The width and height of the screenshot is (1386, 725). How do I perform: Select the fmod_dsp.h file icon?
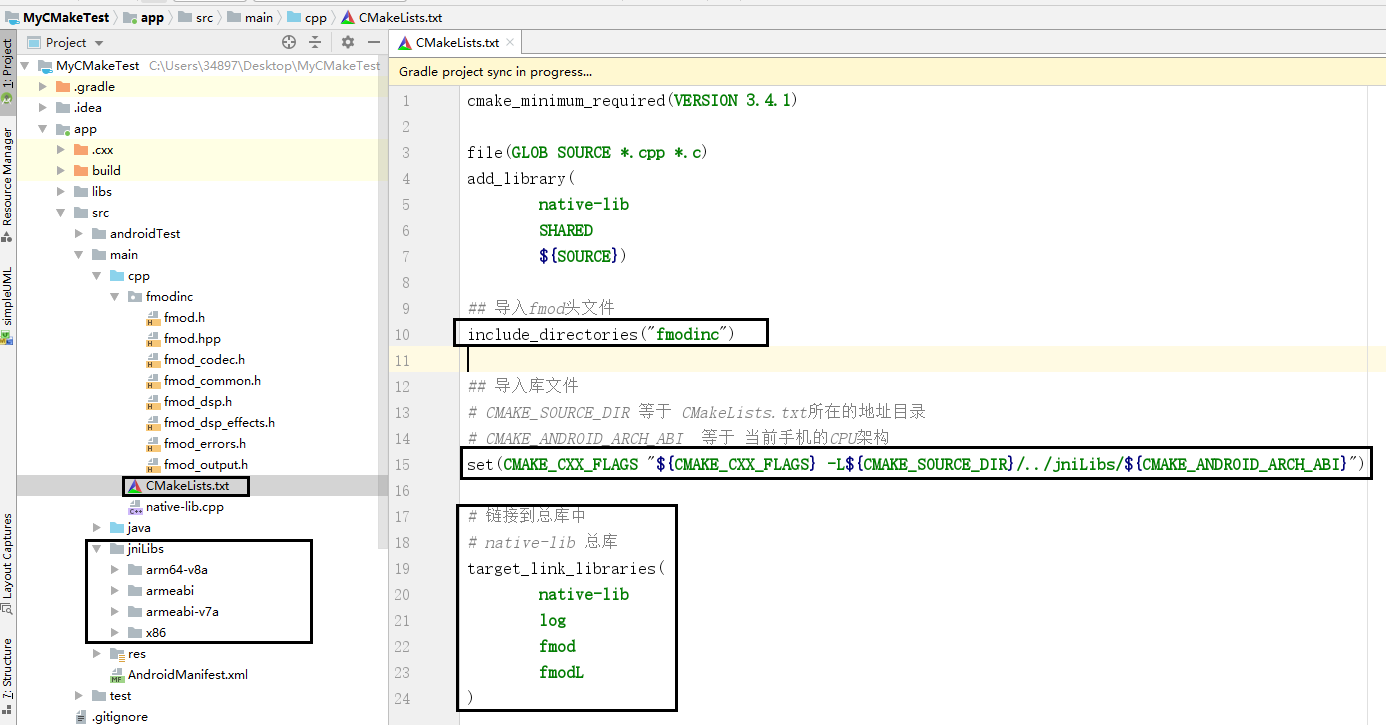click(x=153, y=402)
